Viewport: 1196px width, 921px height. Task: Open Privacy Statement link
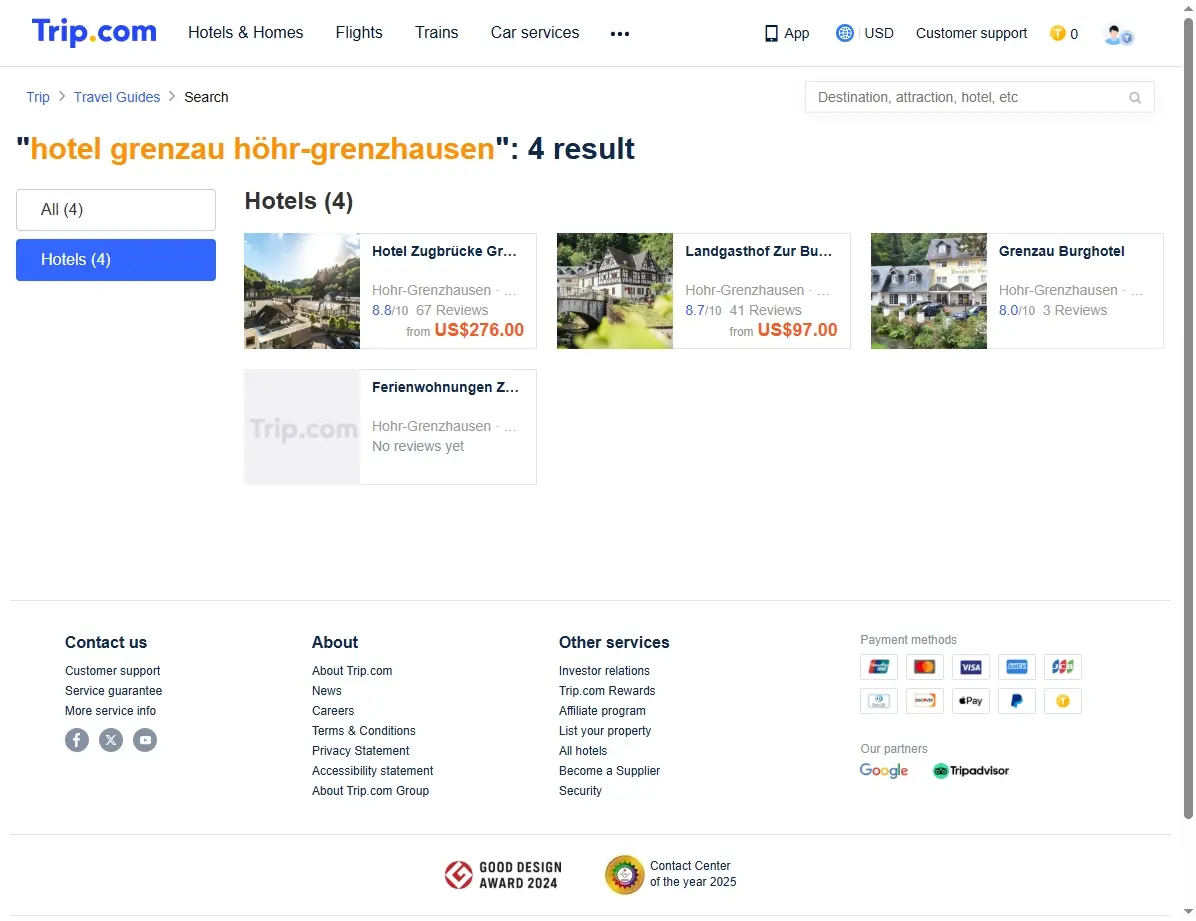361,751
